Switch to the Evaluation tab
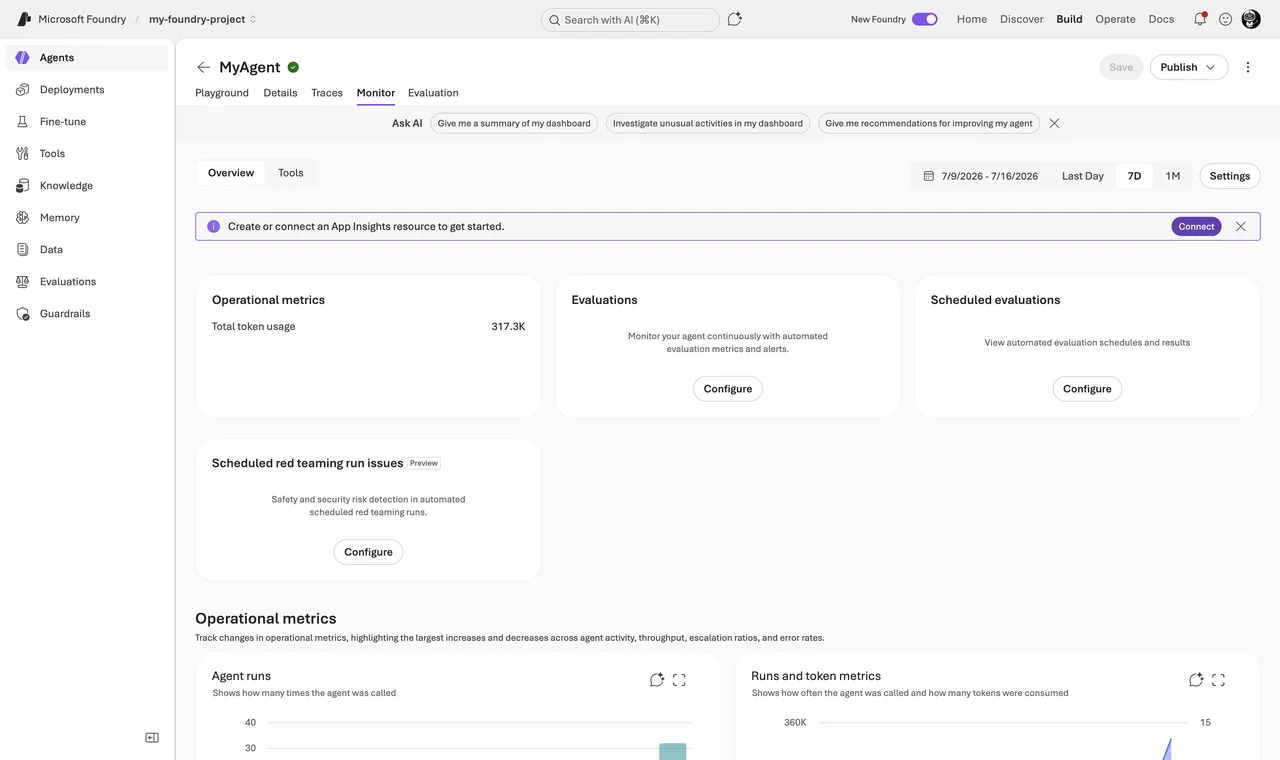The image size is (1280, 760). pos(433,93)
